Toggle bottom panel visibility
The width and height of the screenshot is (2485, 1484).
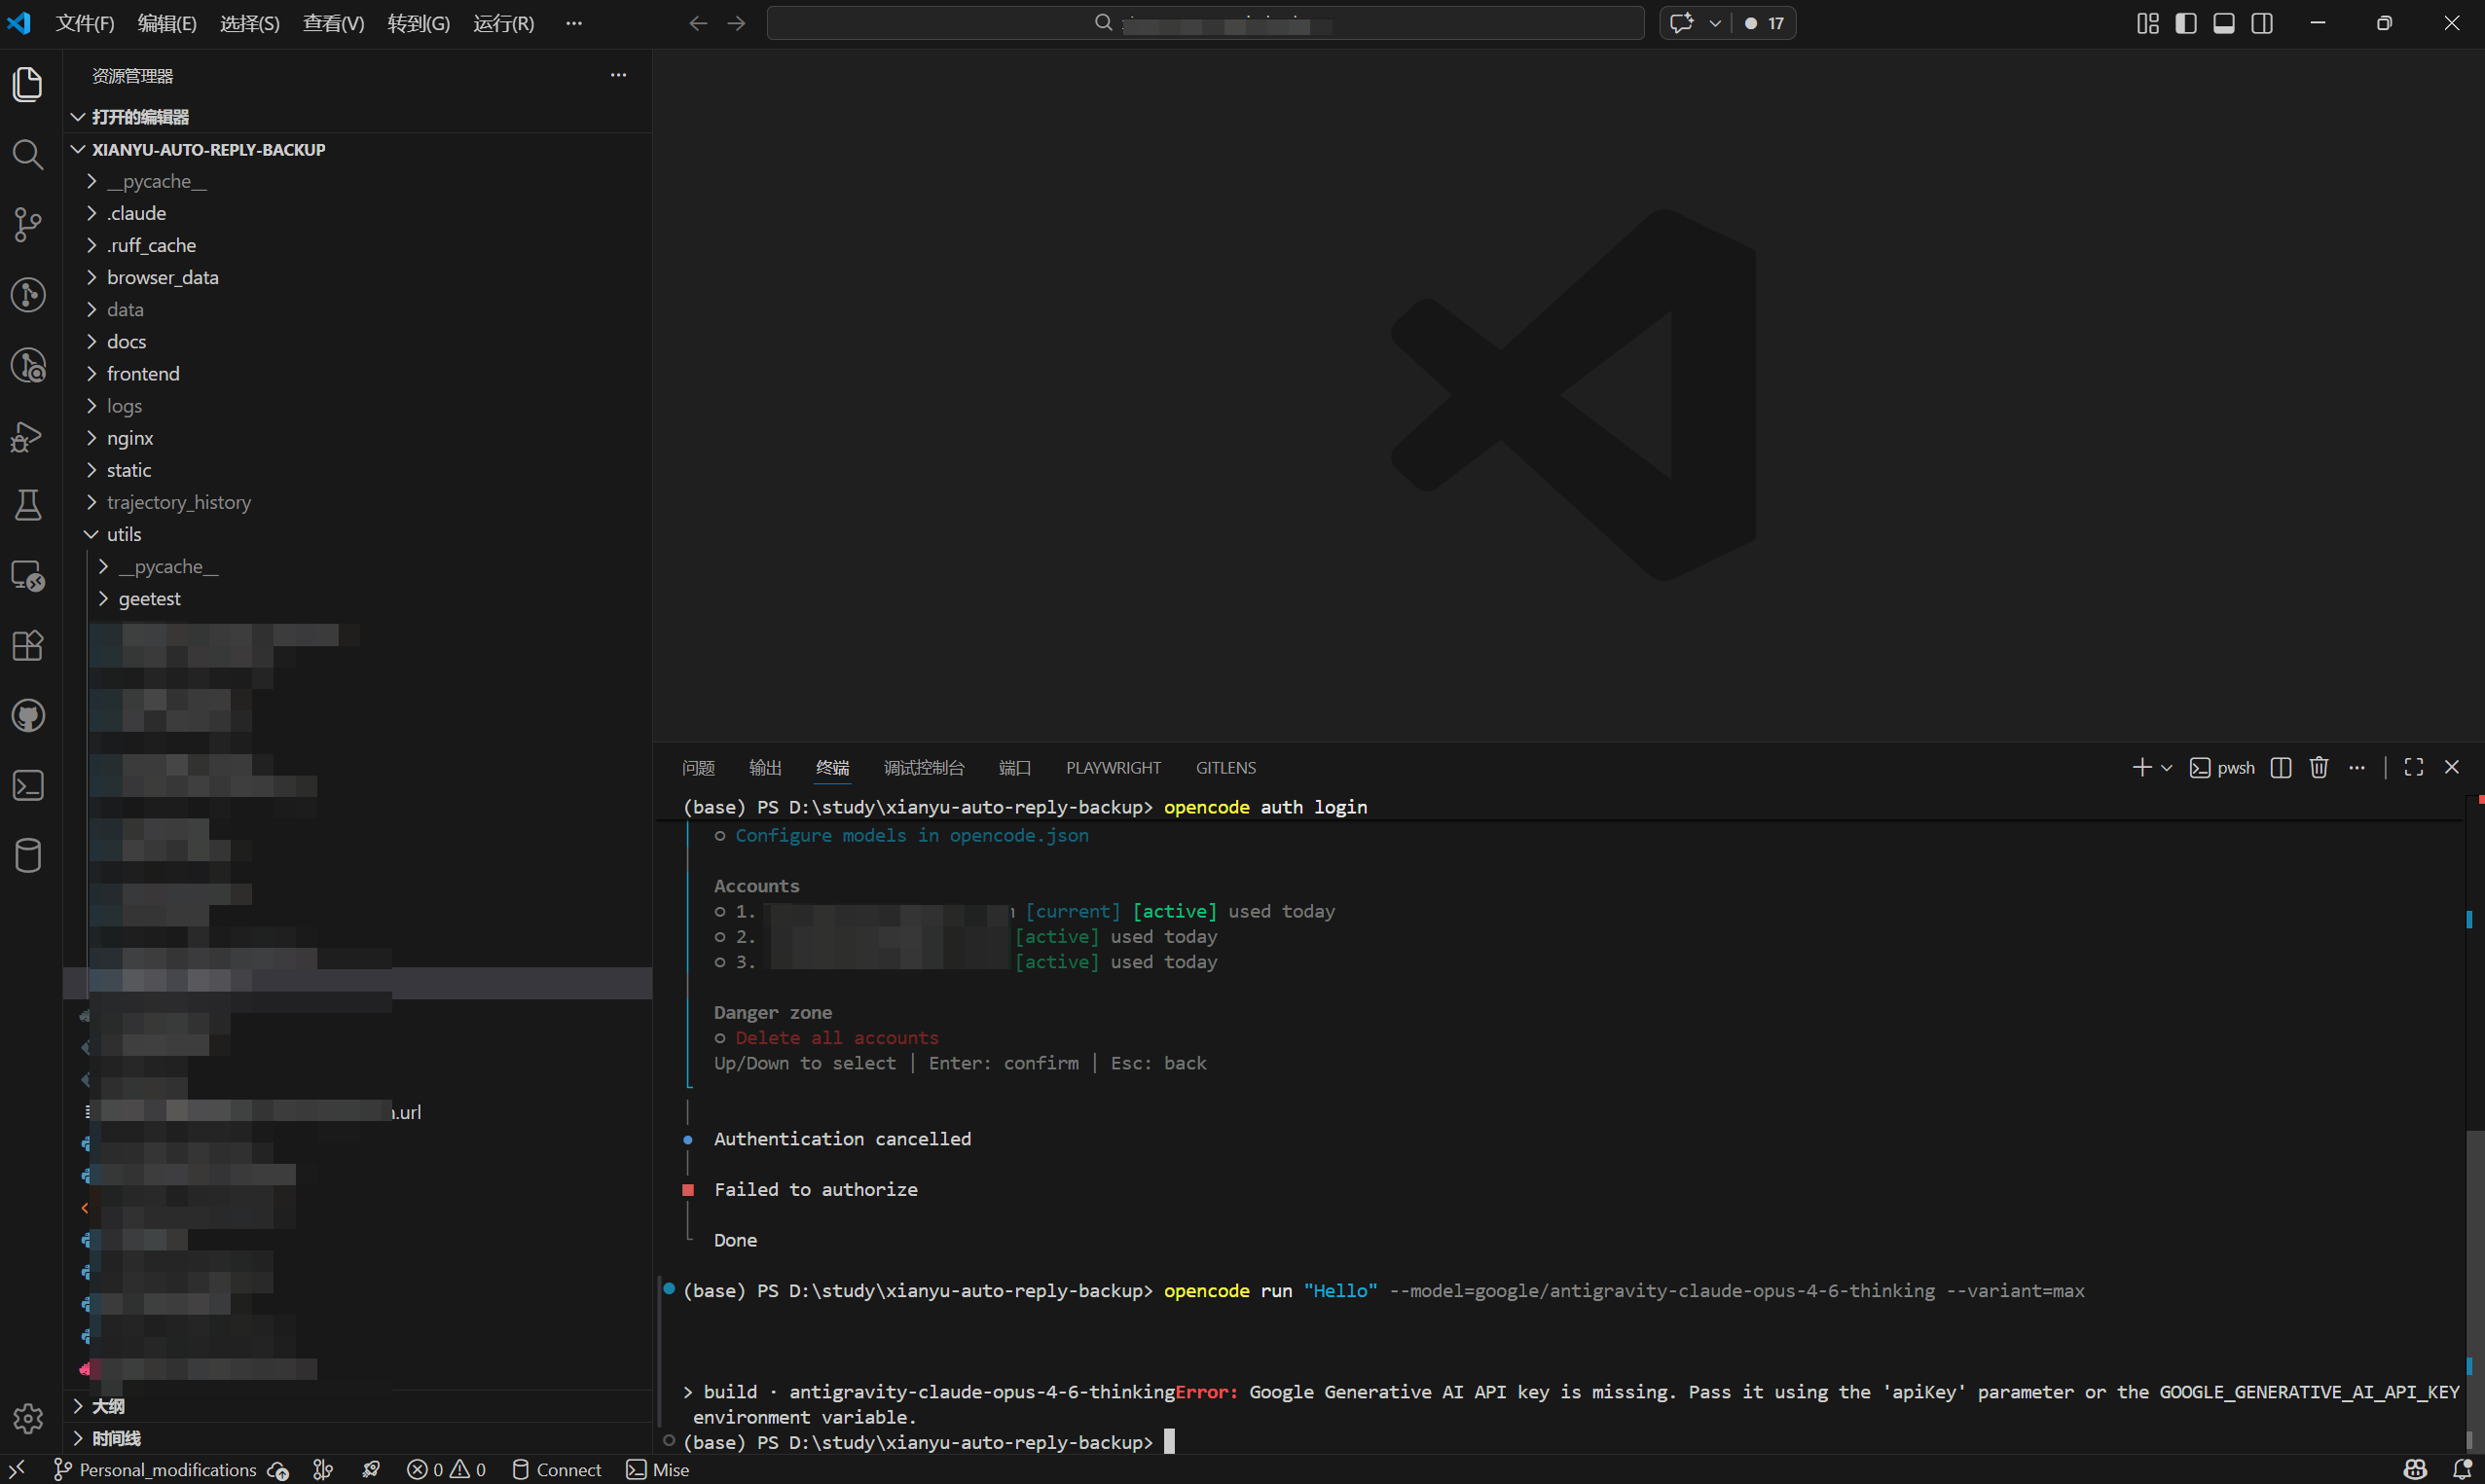[2224, 23]
